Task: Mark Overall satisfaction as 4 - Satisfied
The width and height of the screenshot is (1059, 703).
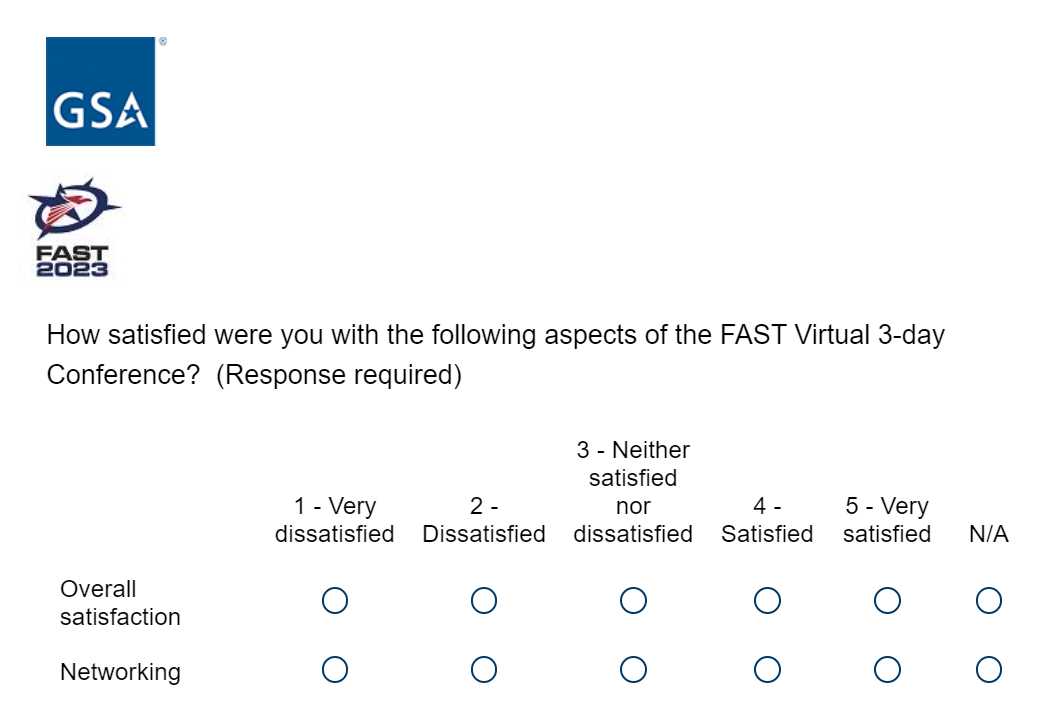Action: coord(767,601)
